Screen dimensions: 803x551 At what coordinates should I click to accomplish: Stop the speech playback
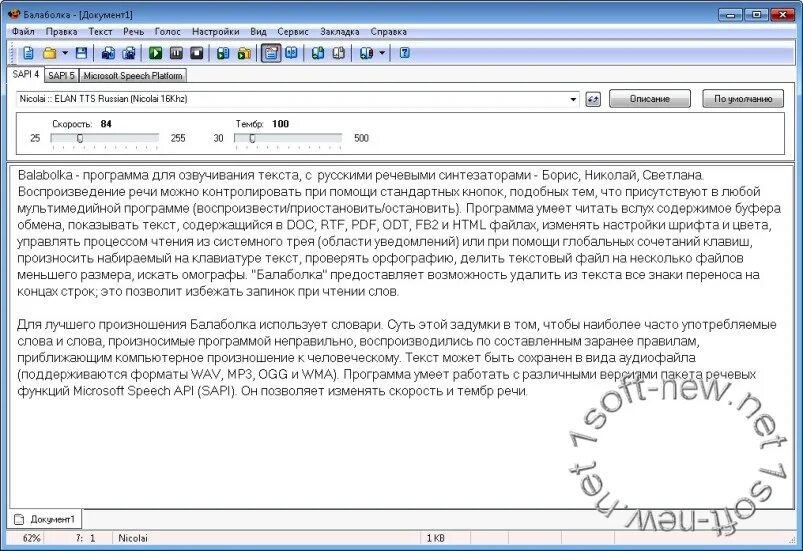[197, 53]
